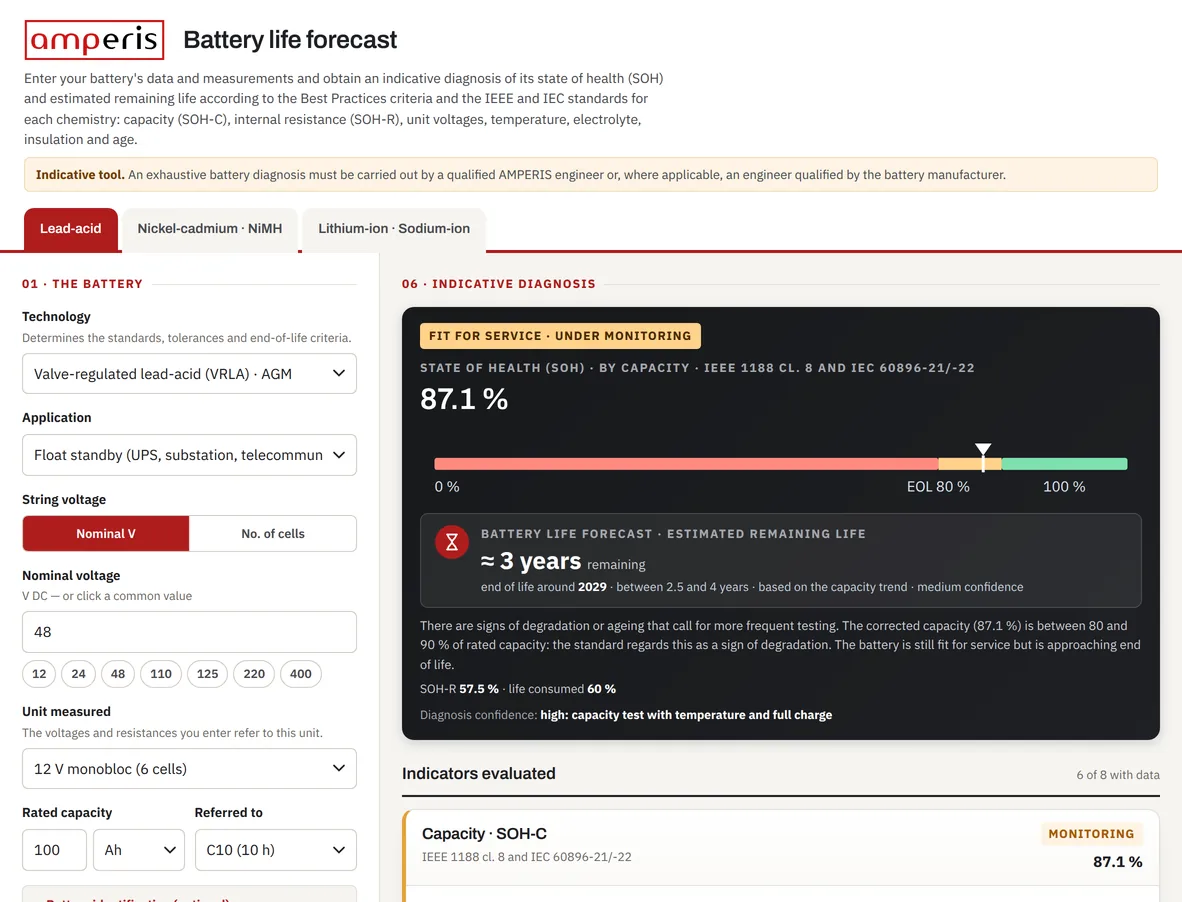The height and width of the screenshot is (902, 1182).
Task: Choose the 125 V common value
Action: 207,674
